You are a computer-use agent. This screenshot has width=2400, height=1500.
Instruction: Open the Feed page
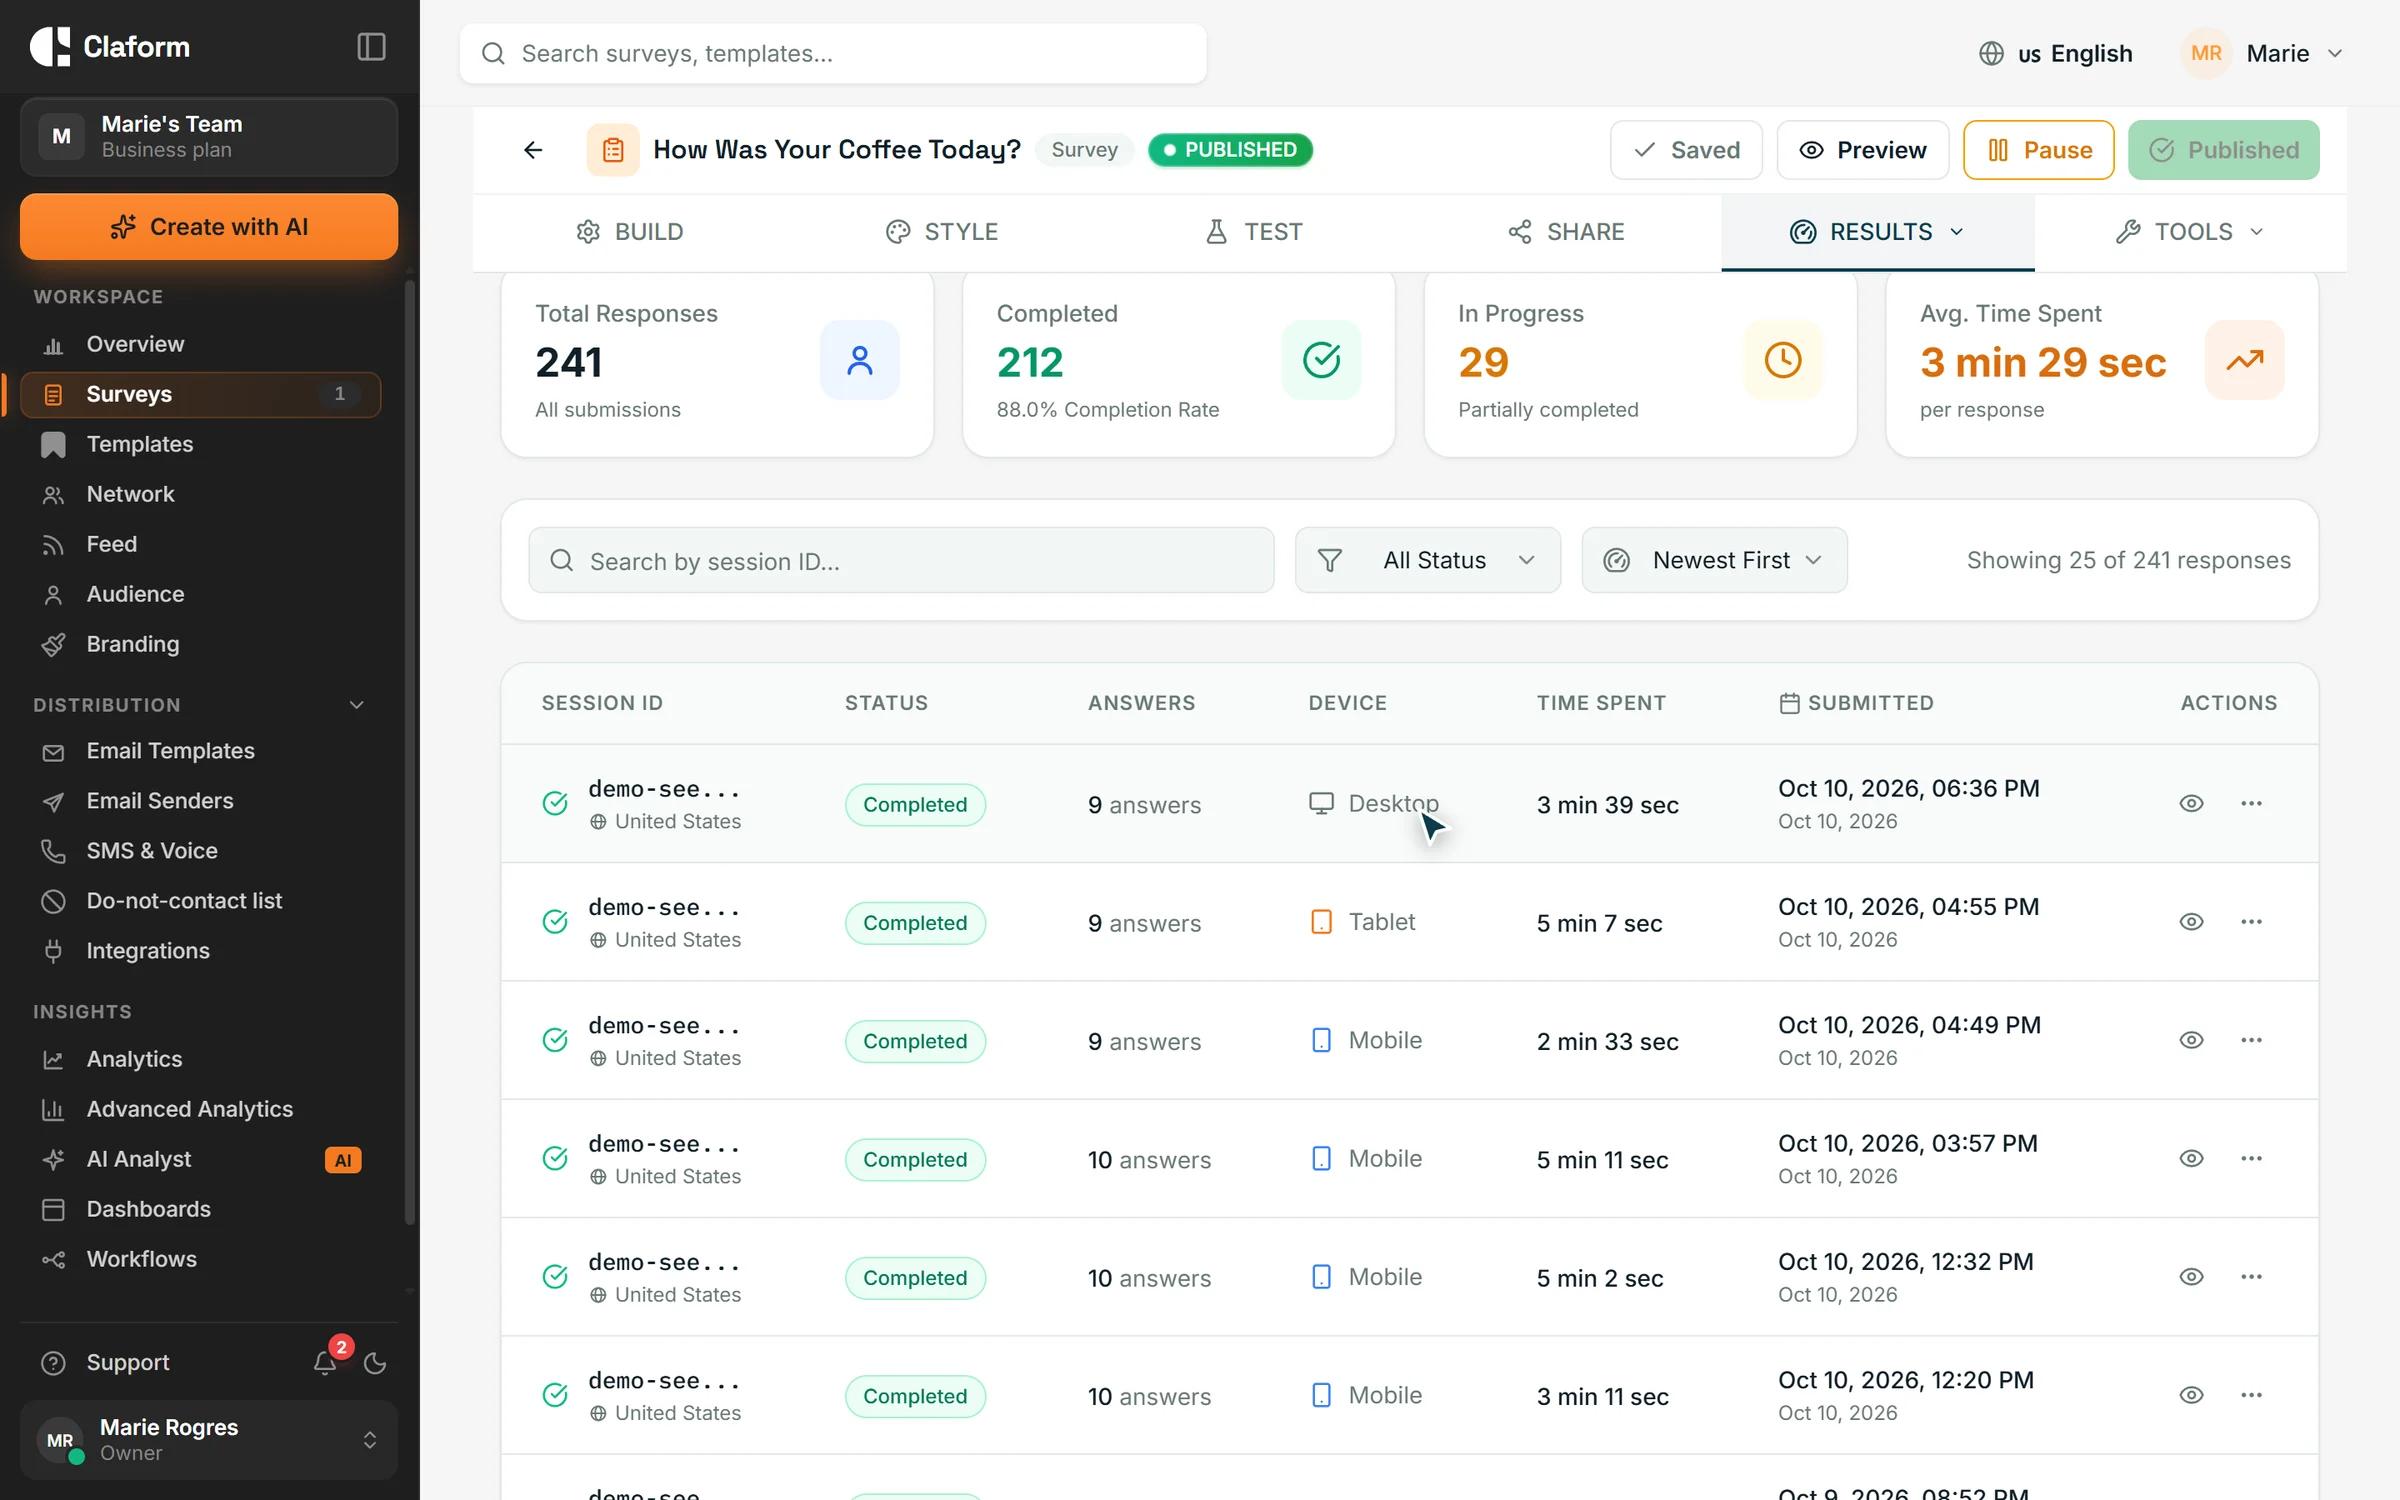coord(200,544)
